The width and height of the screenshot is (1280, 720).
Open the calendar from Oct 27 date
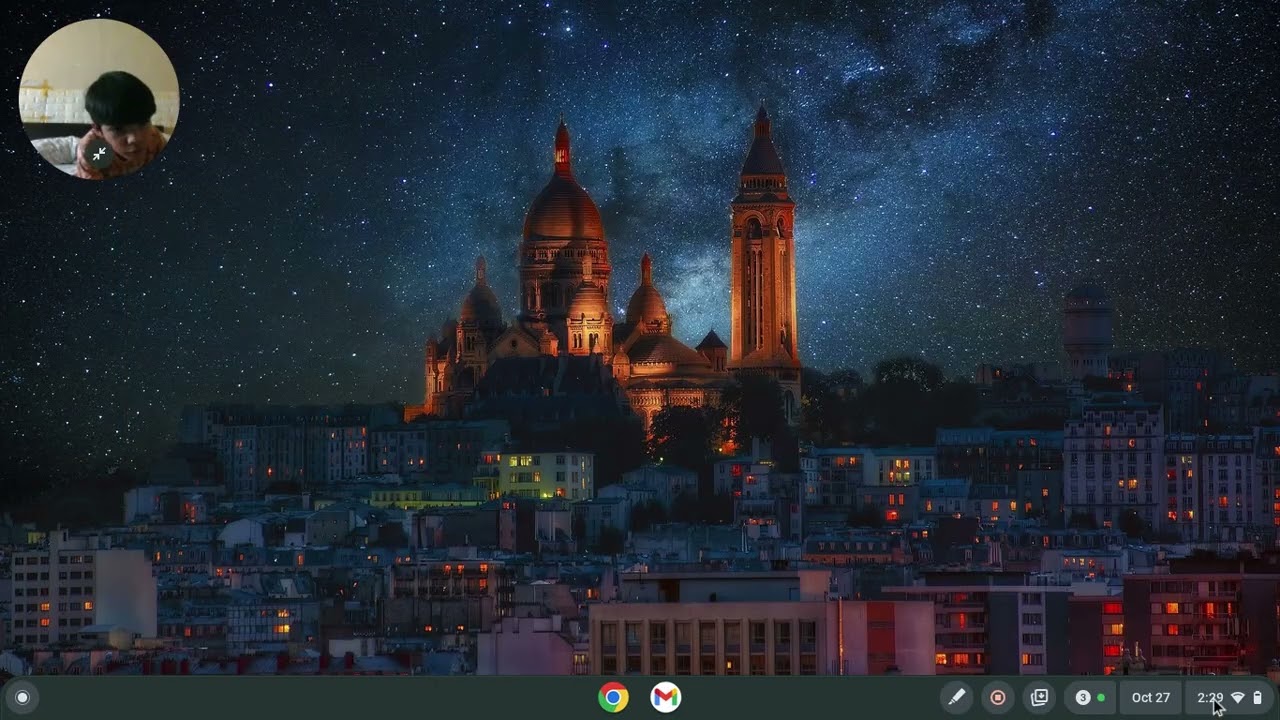tap(1150, 697)
